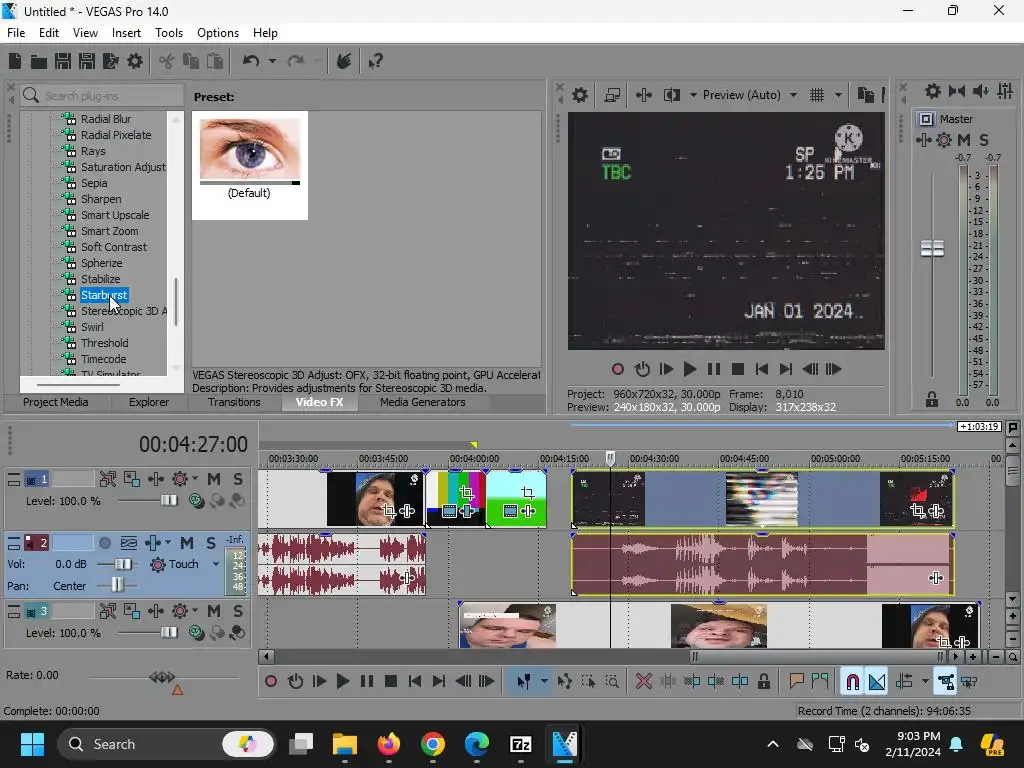Toggle Enable Snapping magnet button

852,682
